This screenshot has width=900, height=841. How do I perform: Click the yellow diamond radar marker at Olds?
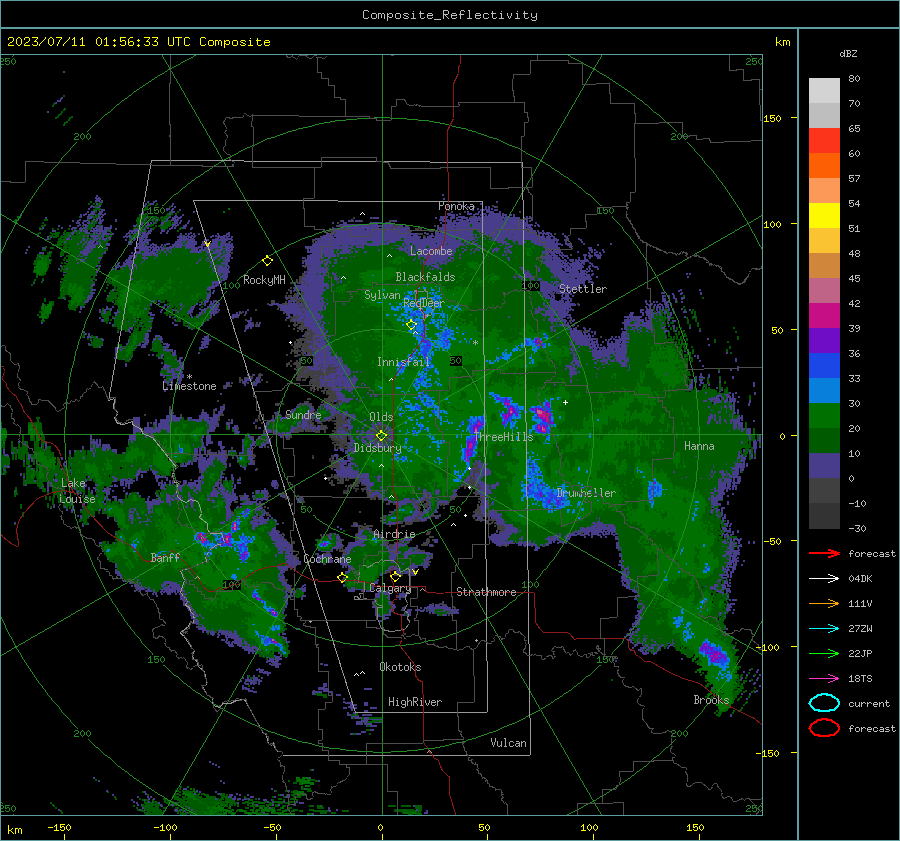tap(381, 436)
